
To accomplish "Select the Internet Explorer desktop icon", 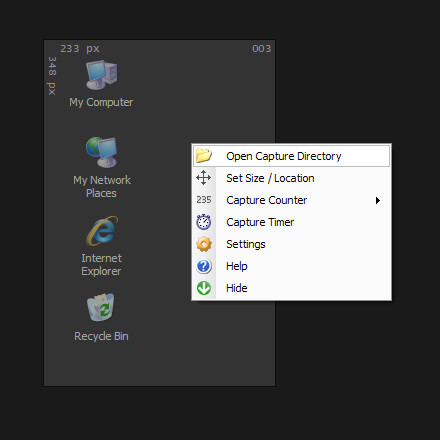I will 102,230.
